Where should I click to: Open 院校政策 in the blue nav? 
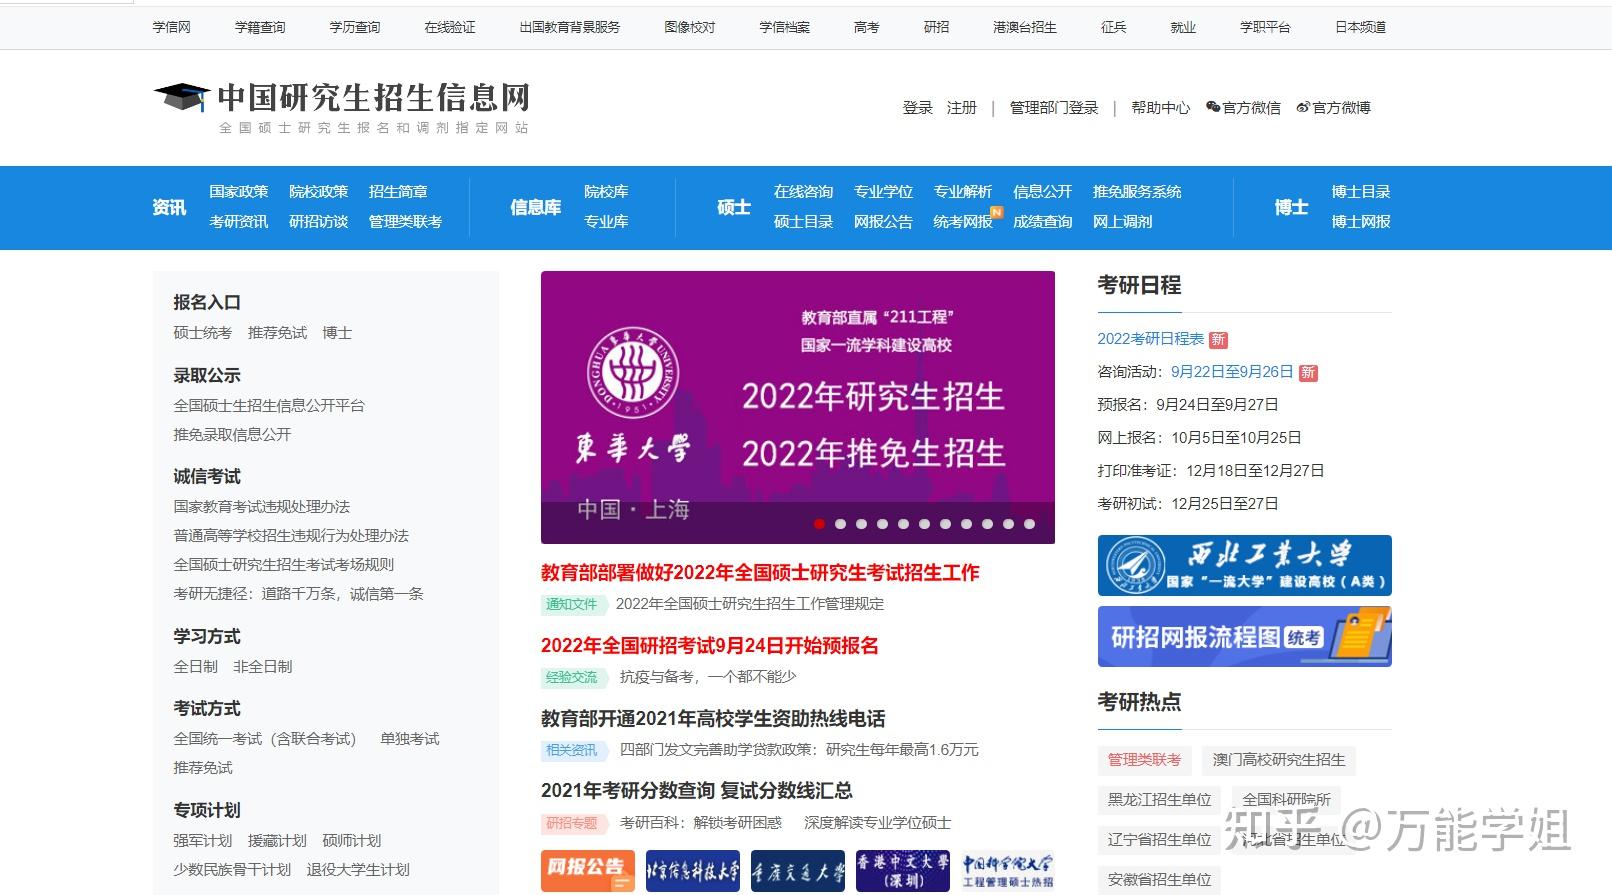pyautogui.click(x=319, y=192)
